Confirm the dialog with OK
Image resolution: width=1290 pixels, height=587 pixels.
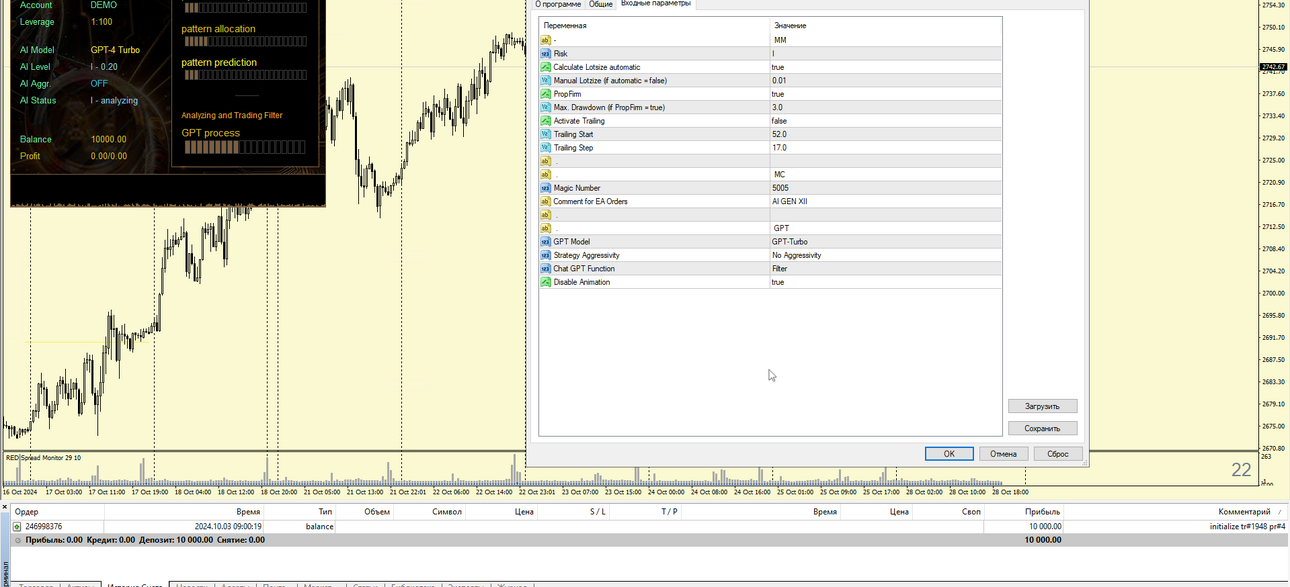pyautogui.click(x=949, y=453)
